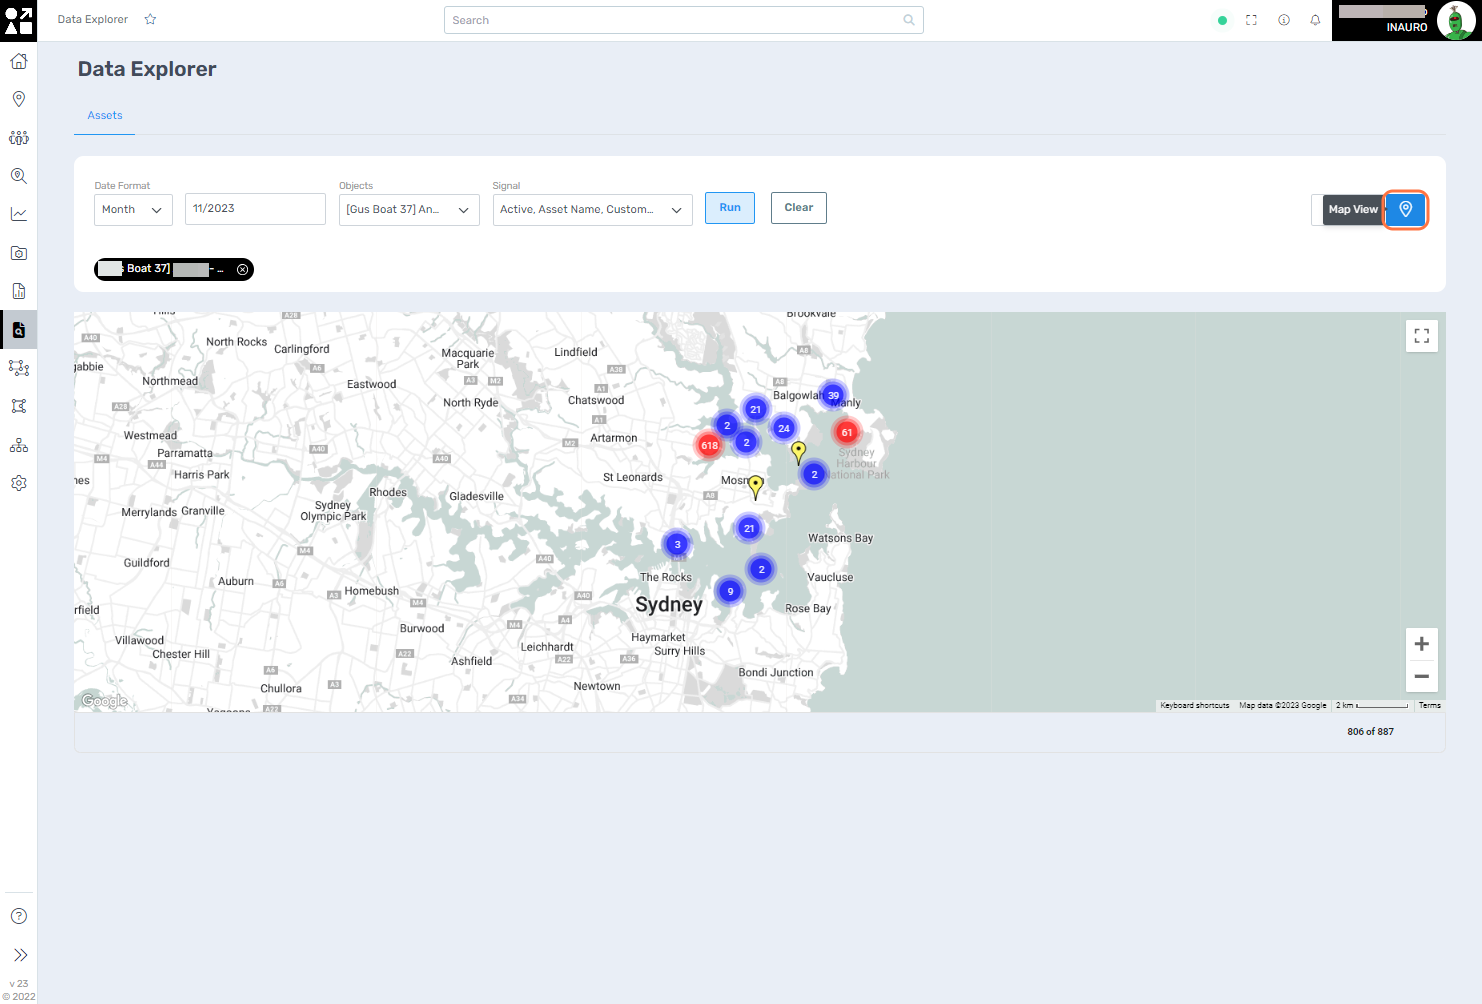This screenshot has width=1482, height=1004.
Task: Focus the top Search field
Action: click(x=683, y=20)
